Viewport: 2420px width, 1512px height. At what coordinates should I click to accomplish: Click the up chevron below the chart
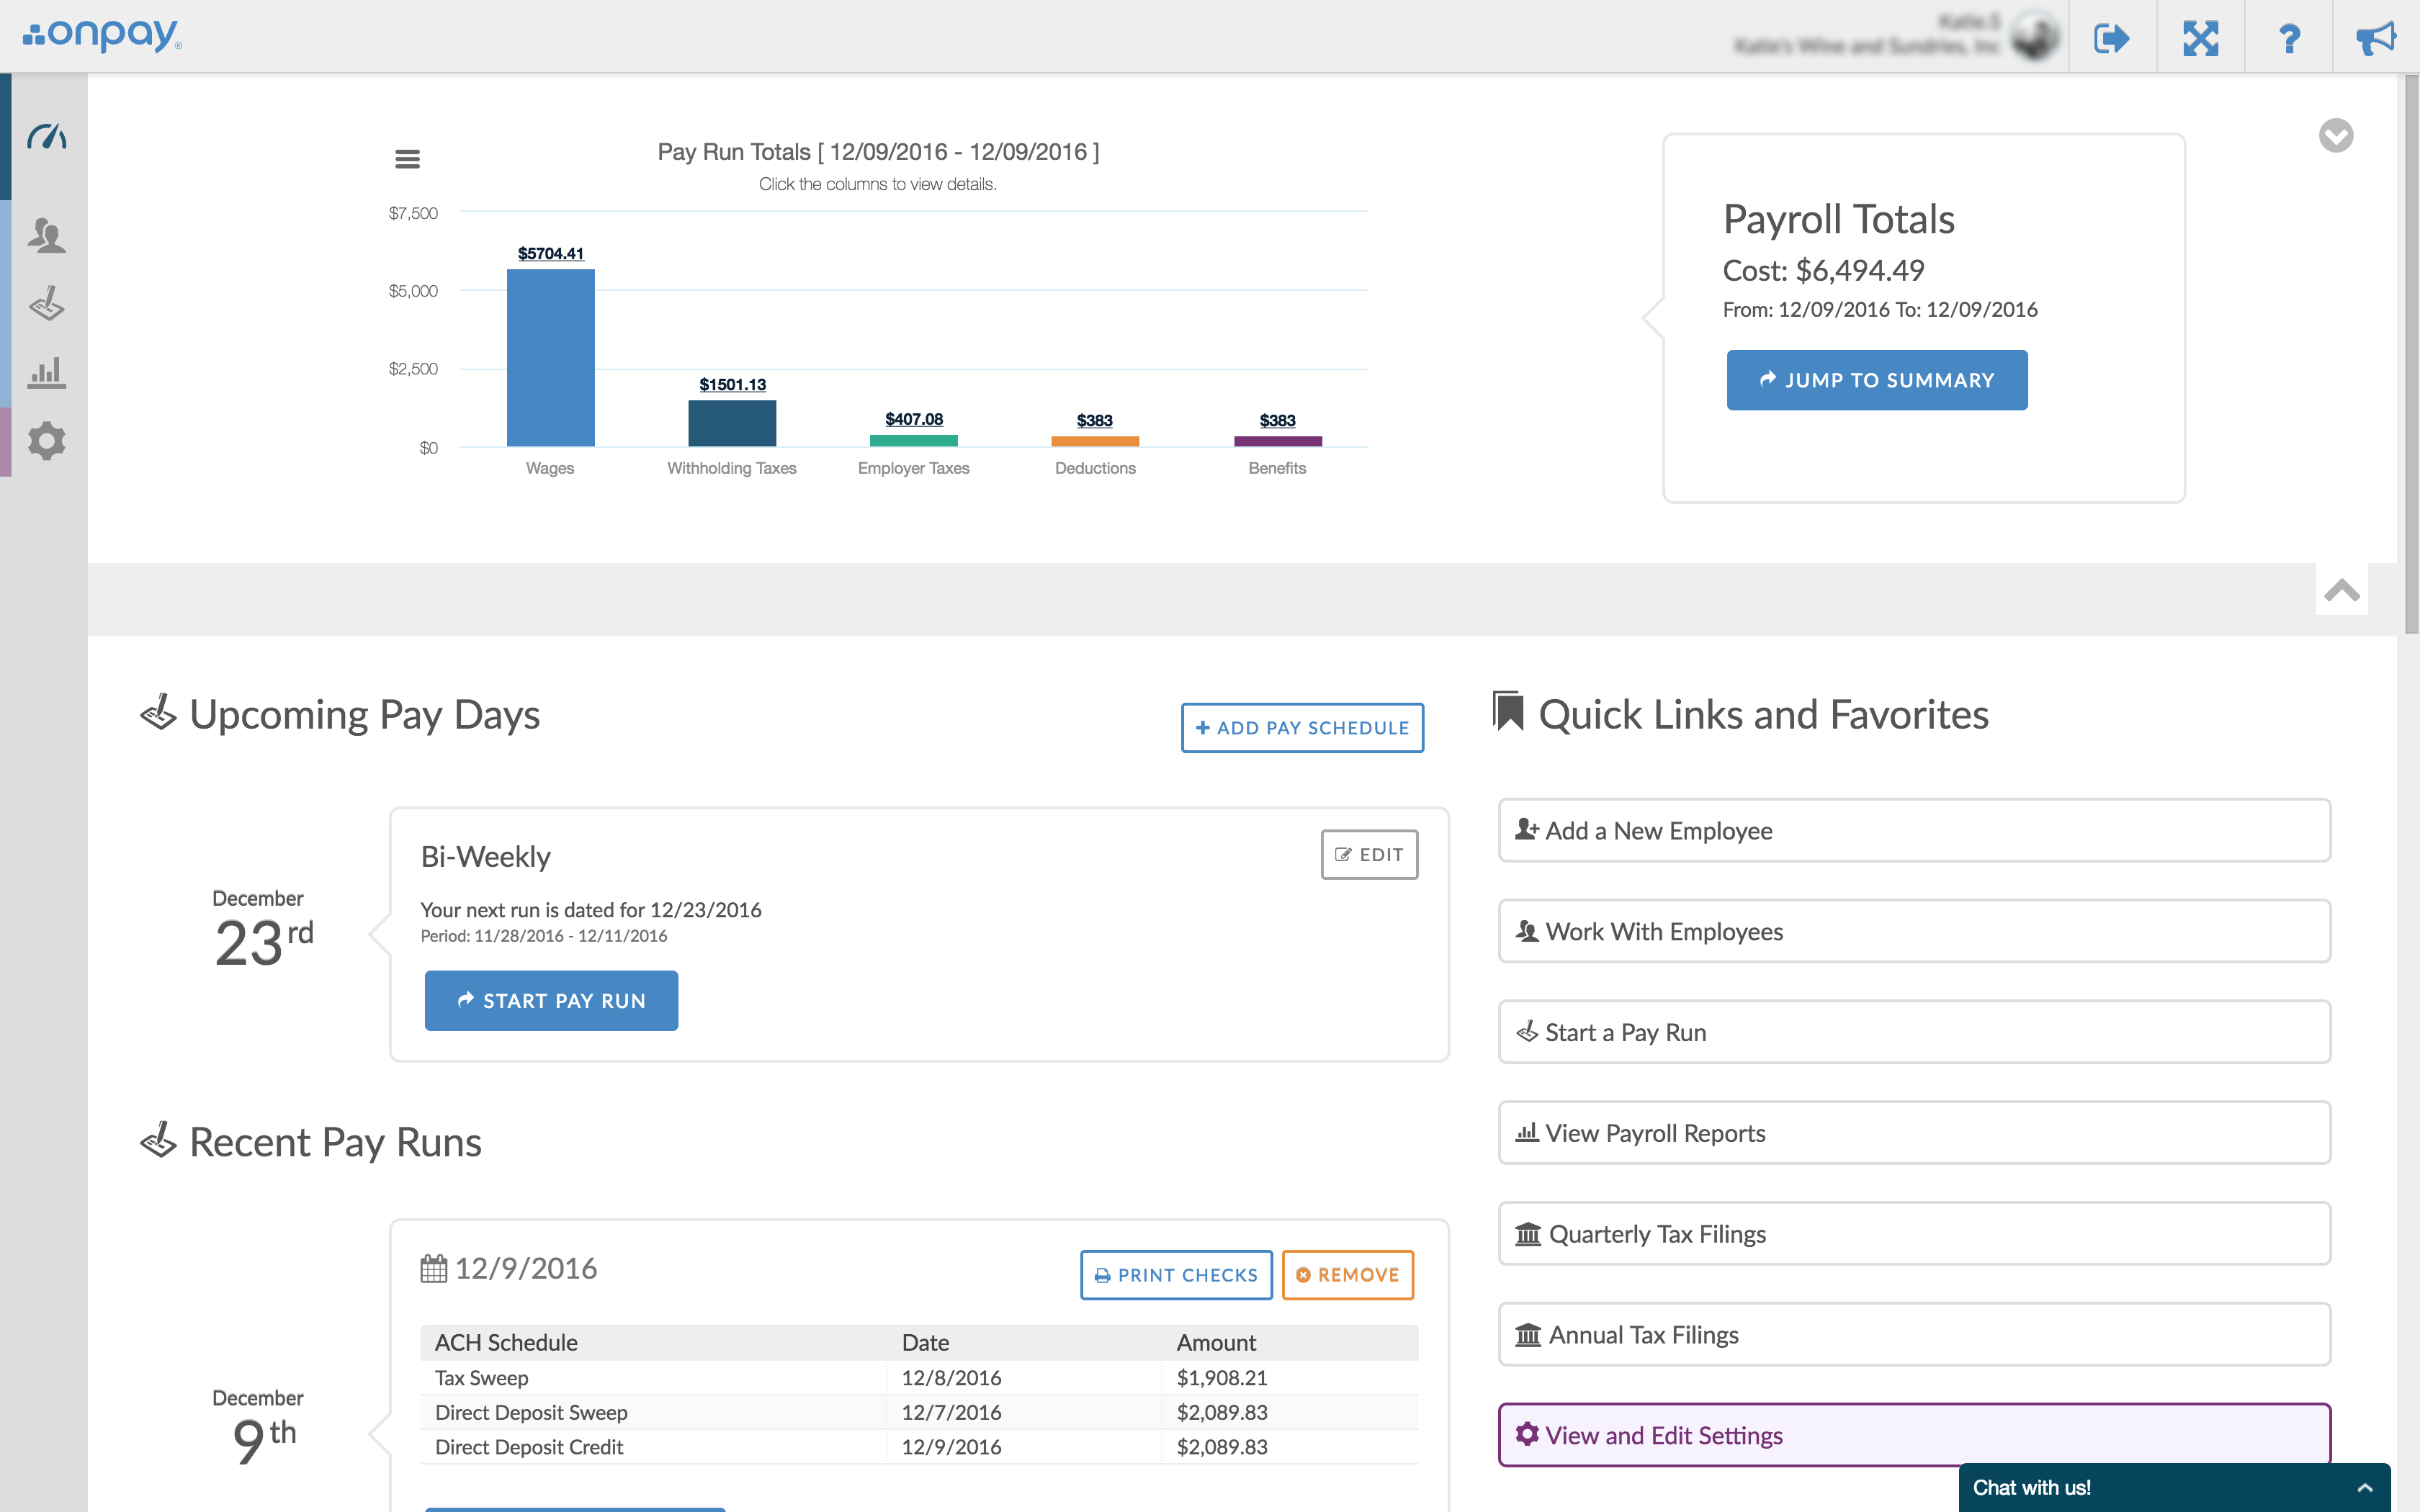tap(2341, 590)
